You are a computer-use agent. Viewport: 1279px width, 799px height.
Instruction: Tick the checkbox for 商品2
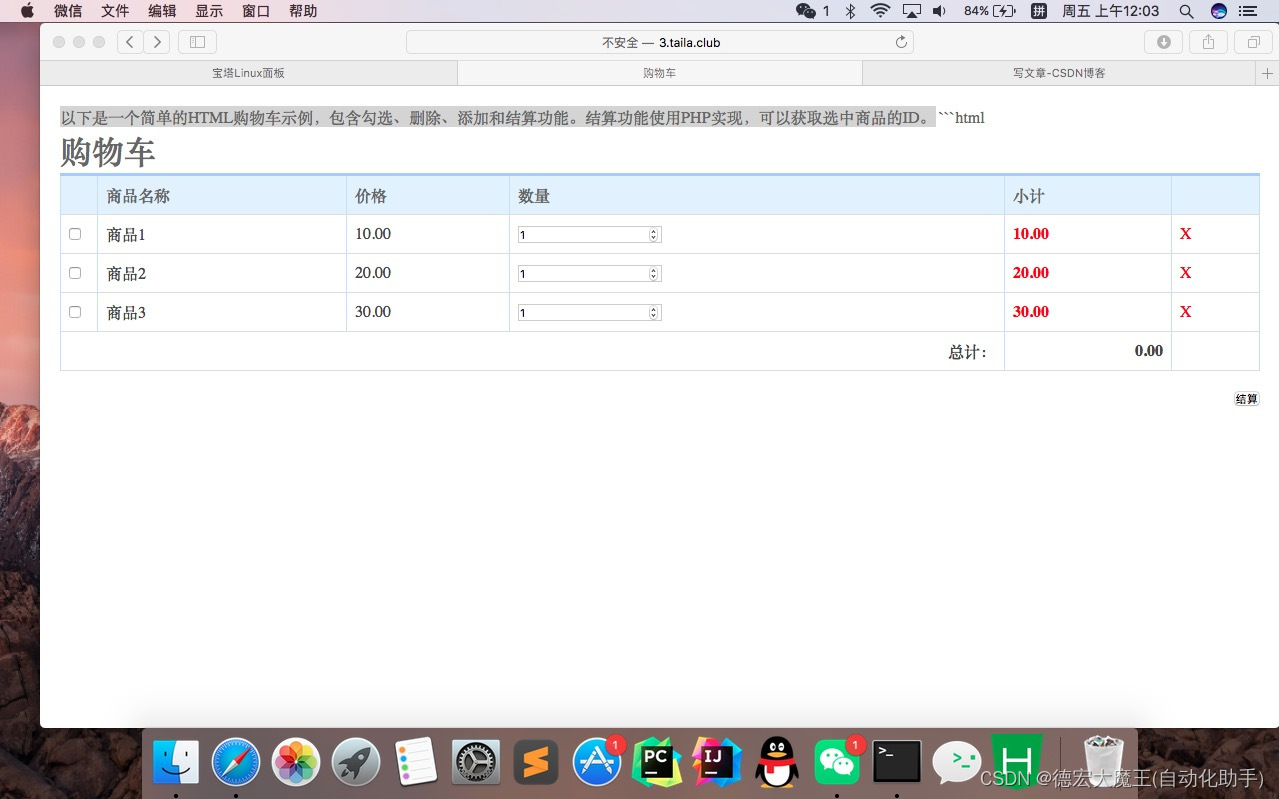pyautogui.click(x=75, y=273)
